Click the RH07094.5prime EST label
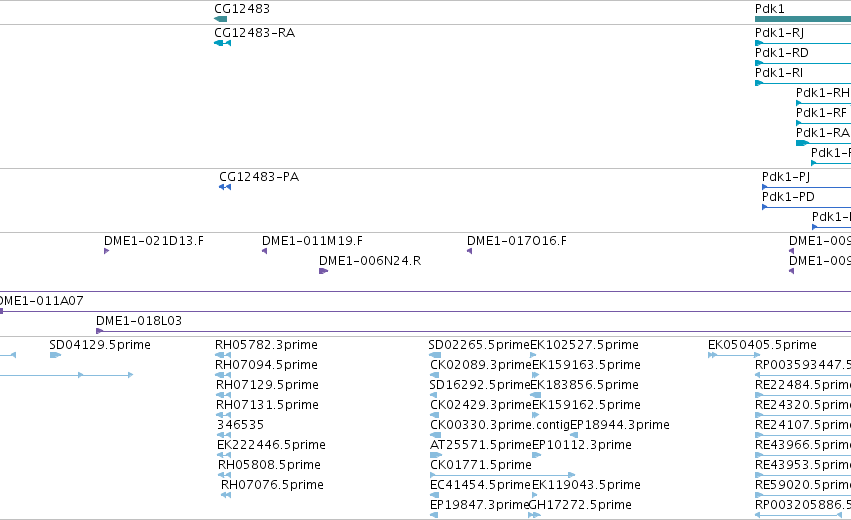Image resolution: width=851 pixels, height=520 pixels. point(266,365)
